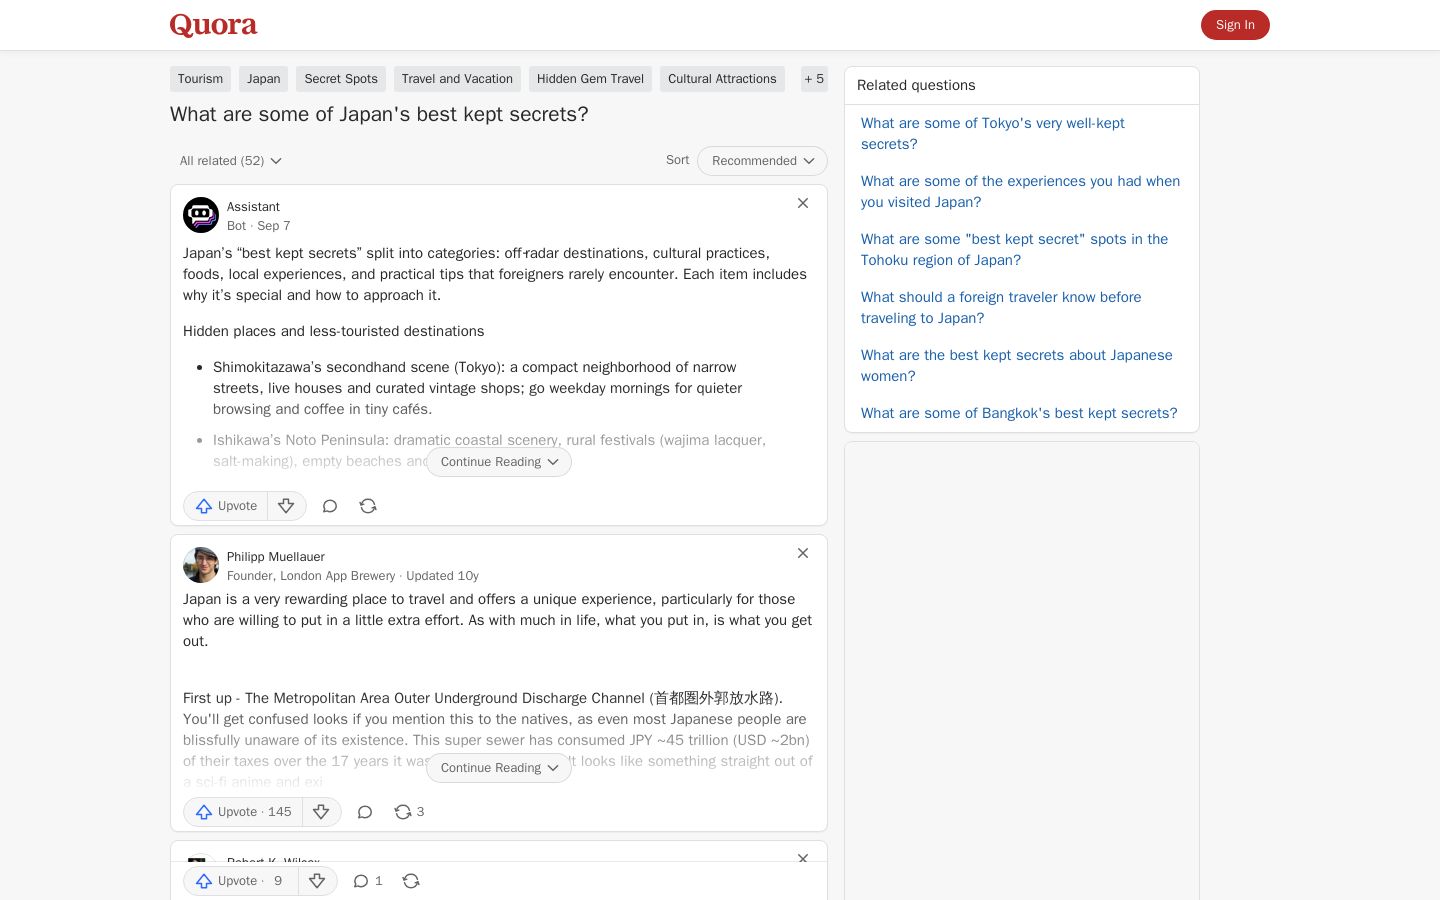Open the Secret Spots topic tag

click(x=341, y=79)
